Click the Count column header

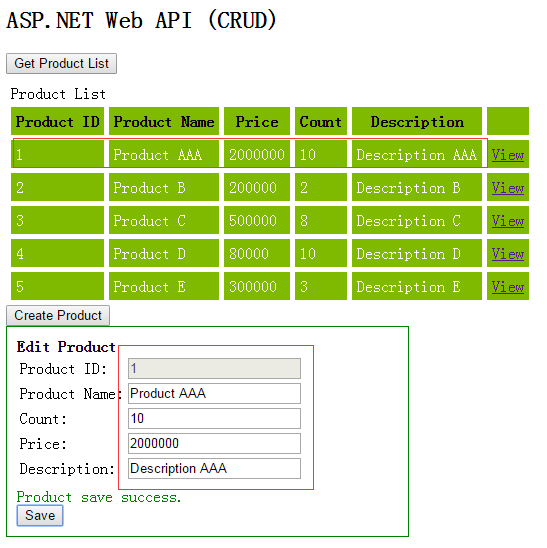[321, 121]
